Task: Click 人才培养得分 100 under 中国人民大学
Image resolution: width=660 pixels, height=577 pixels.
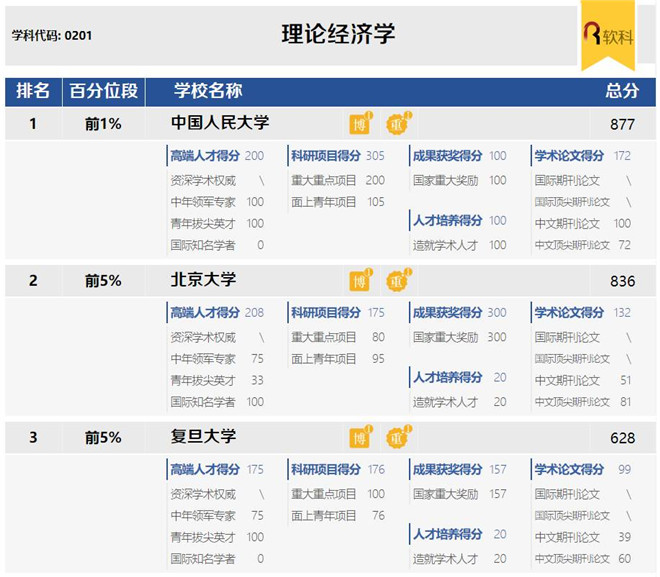Action: [x=459, y=221]
